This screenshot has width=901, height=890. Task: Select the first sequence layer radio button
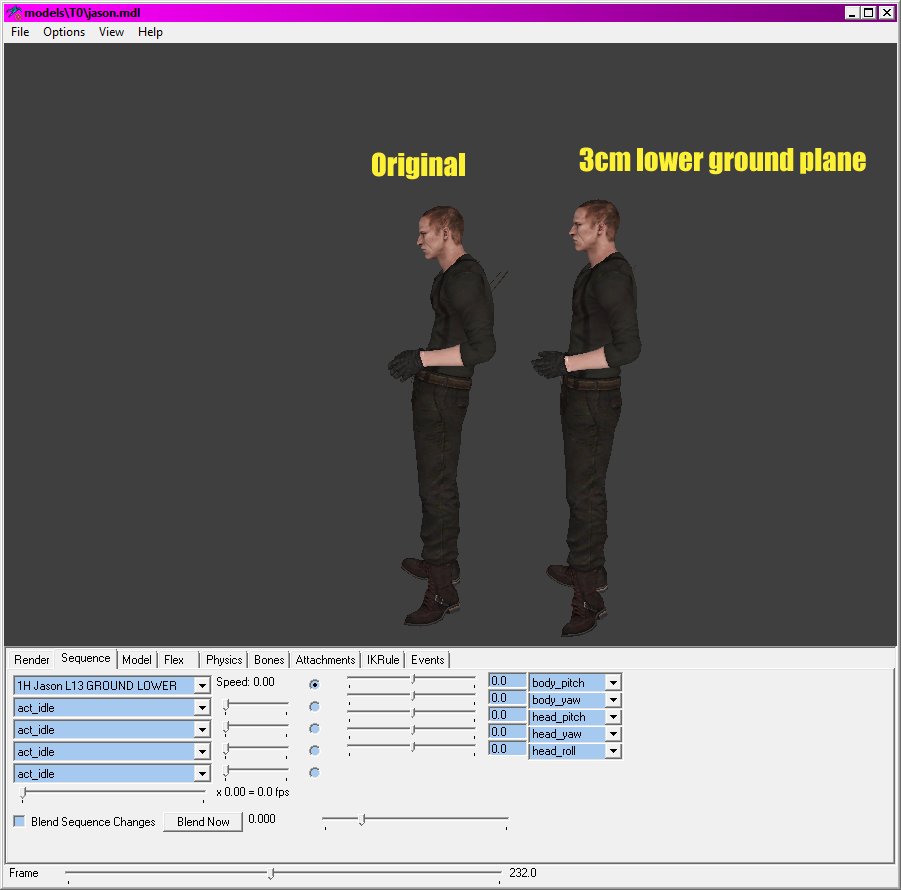pyautogui.click(x=314, y=684)
